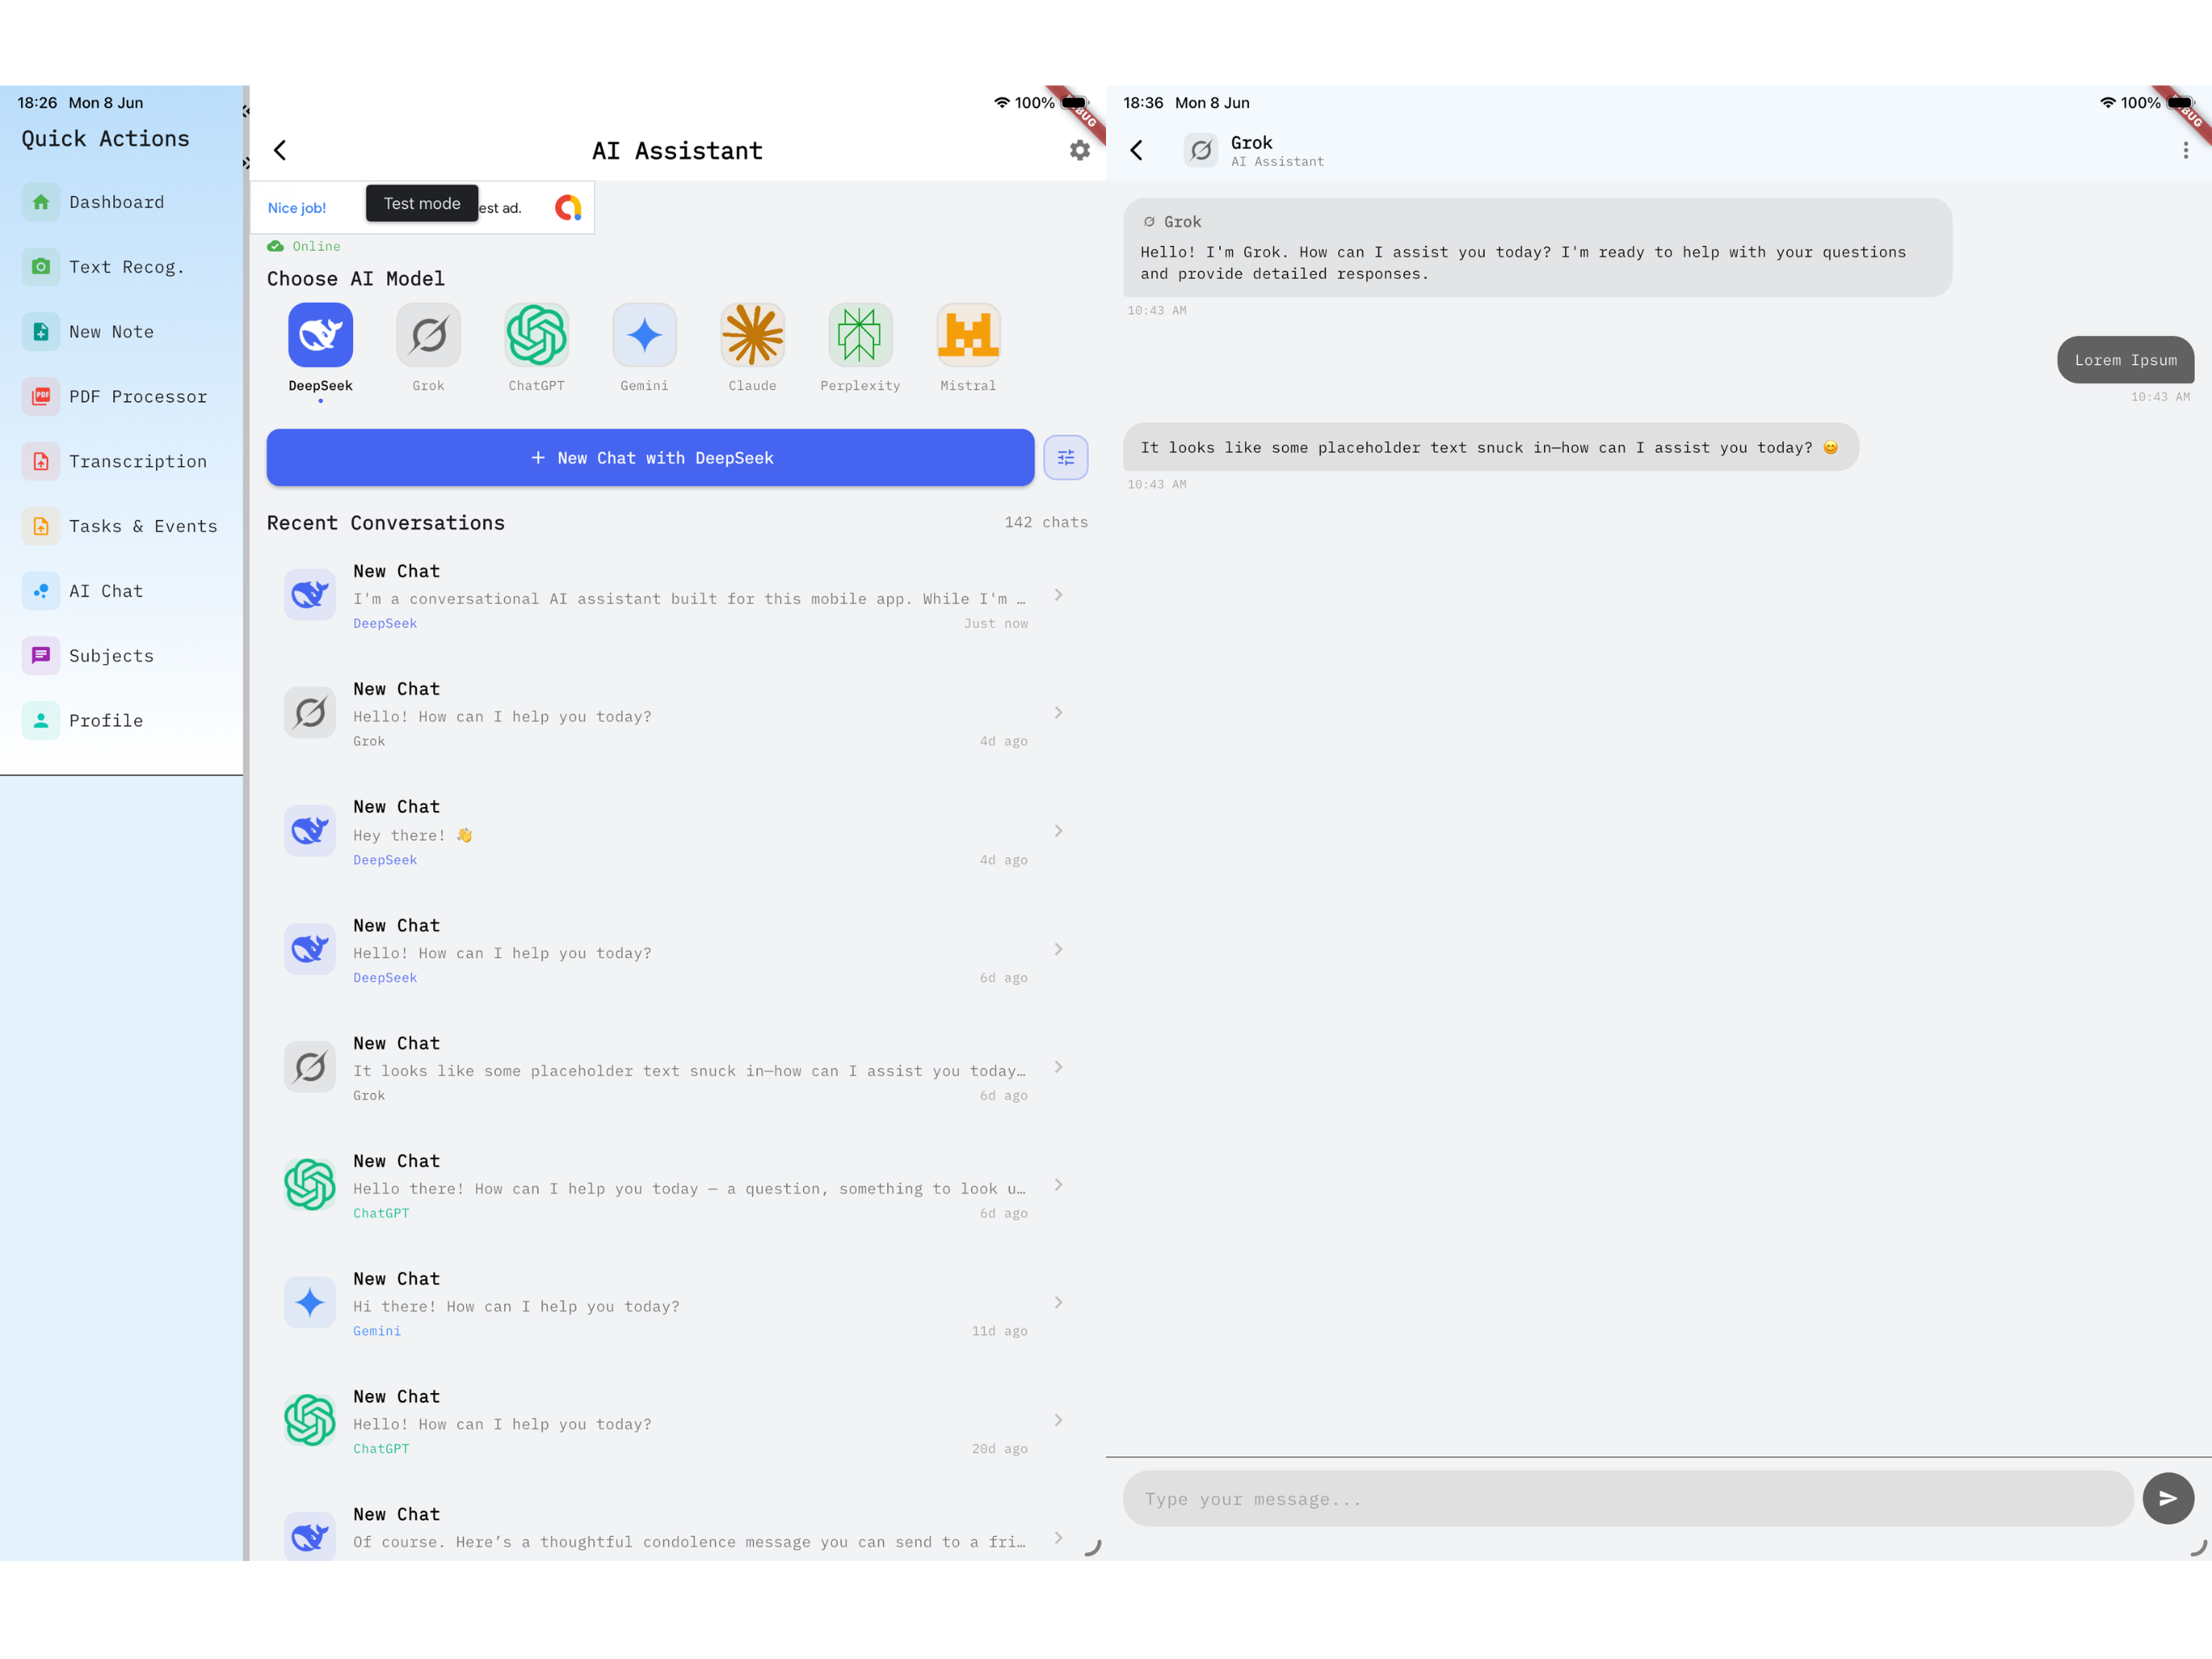Screen dimensions: 2212x1659
Task: Click the 'Choose AI Model' heading
Action: pyautogui.click(x=356, y=279)
